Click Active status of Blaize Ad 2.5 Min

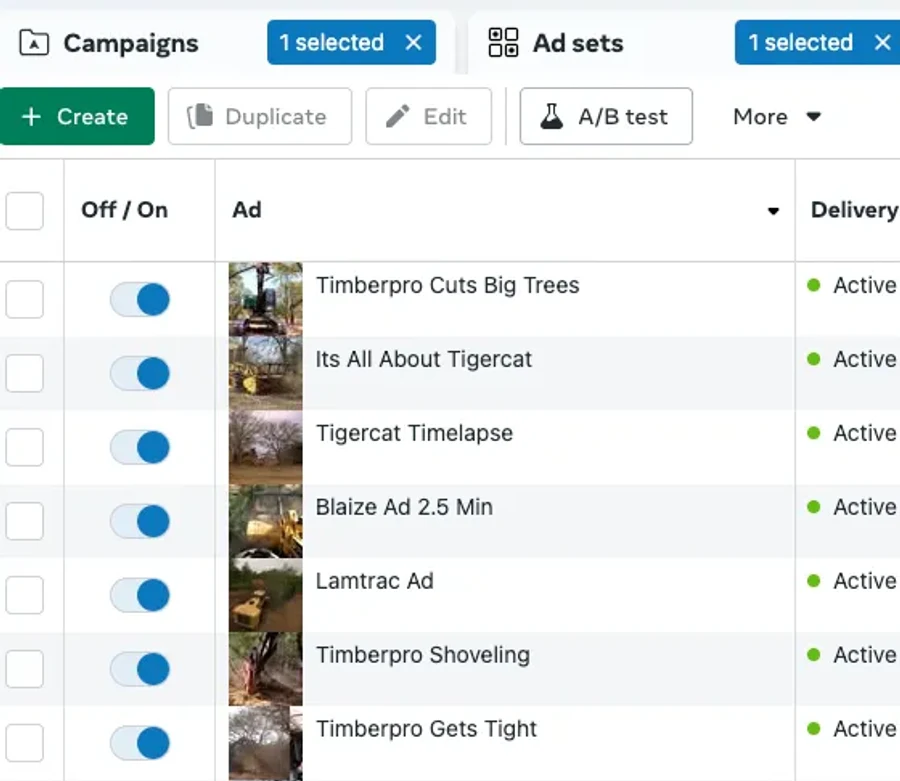pyautogui.click(x=852, y=507)
